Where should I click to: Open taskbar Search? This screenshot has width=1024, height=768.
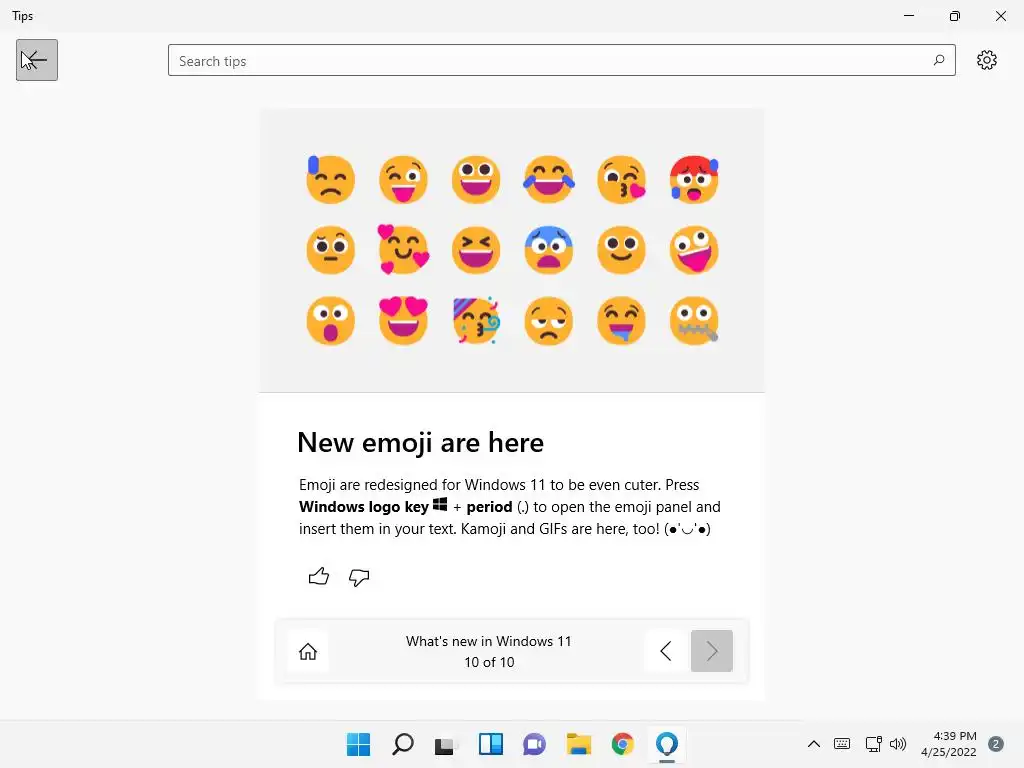click(x=402, y=744)
